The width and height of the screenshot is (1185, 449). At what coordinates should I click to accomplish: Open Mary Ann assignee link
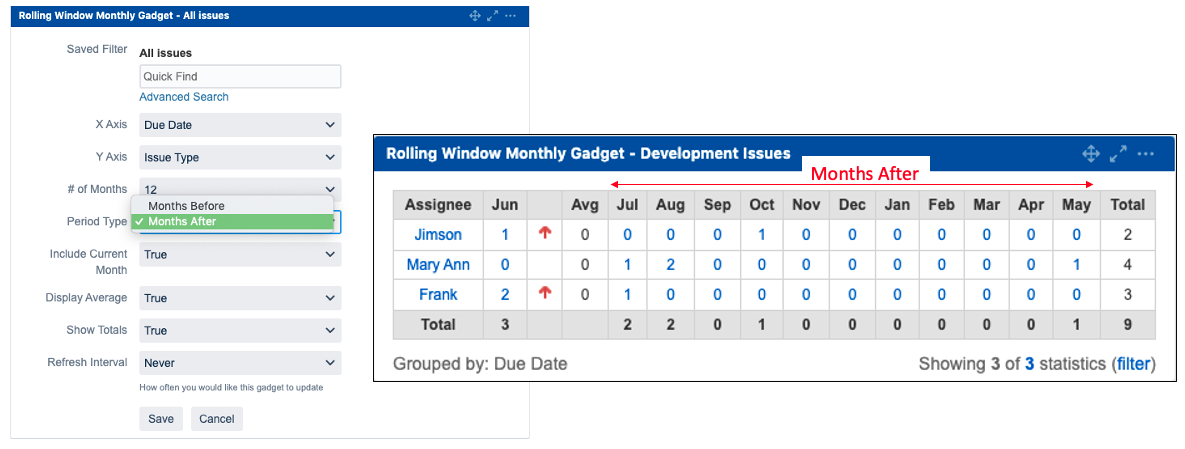[x=438, y=265]
